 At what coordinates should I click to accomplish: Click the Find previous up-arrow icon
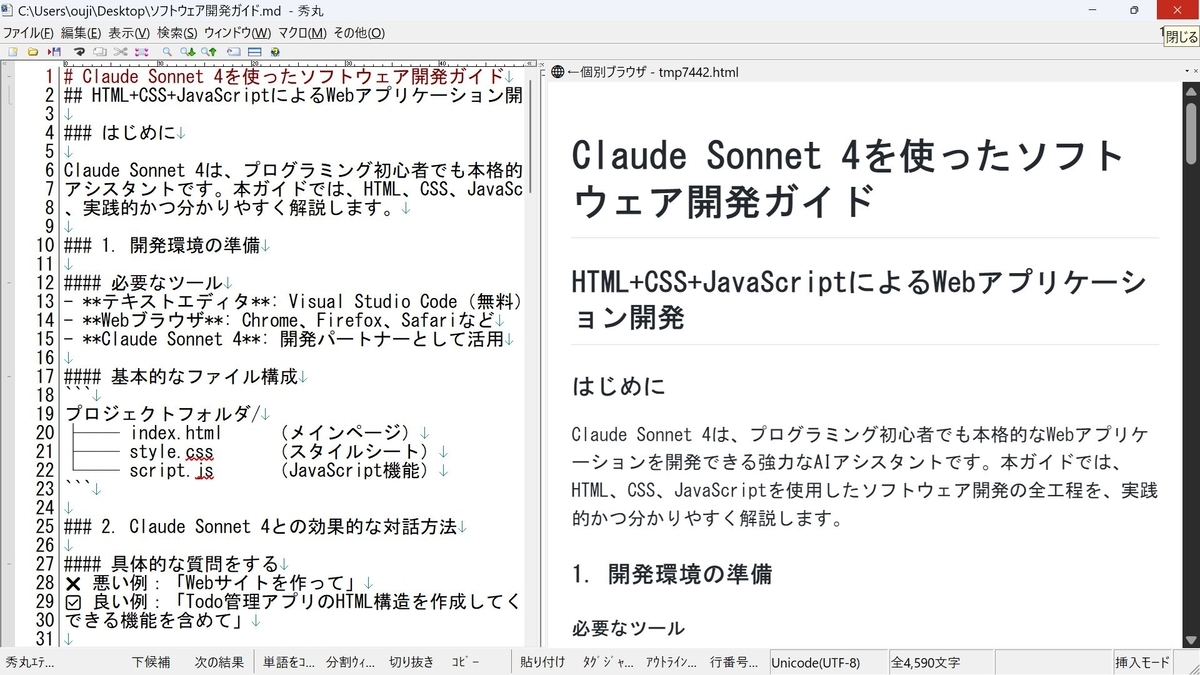point(208,51)
